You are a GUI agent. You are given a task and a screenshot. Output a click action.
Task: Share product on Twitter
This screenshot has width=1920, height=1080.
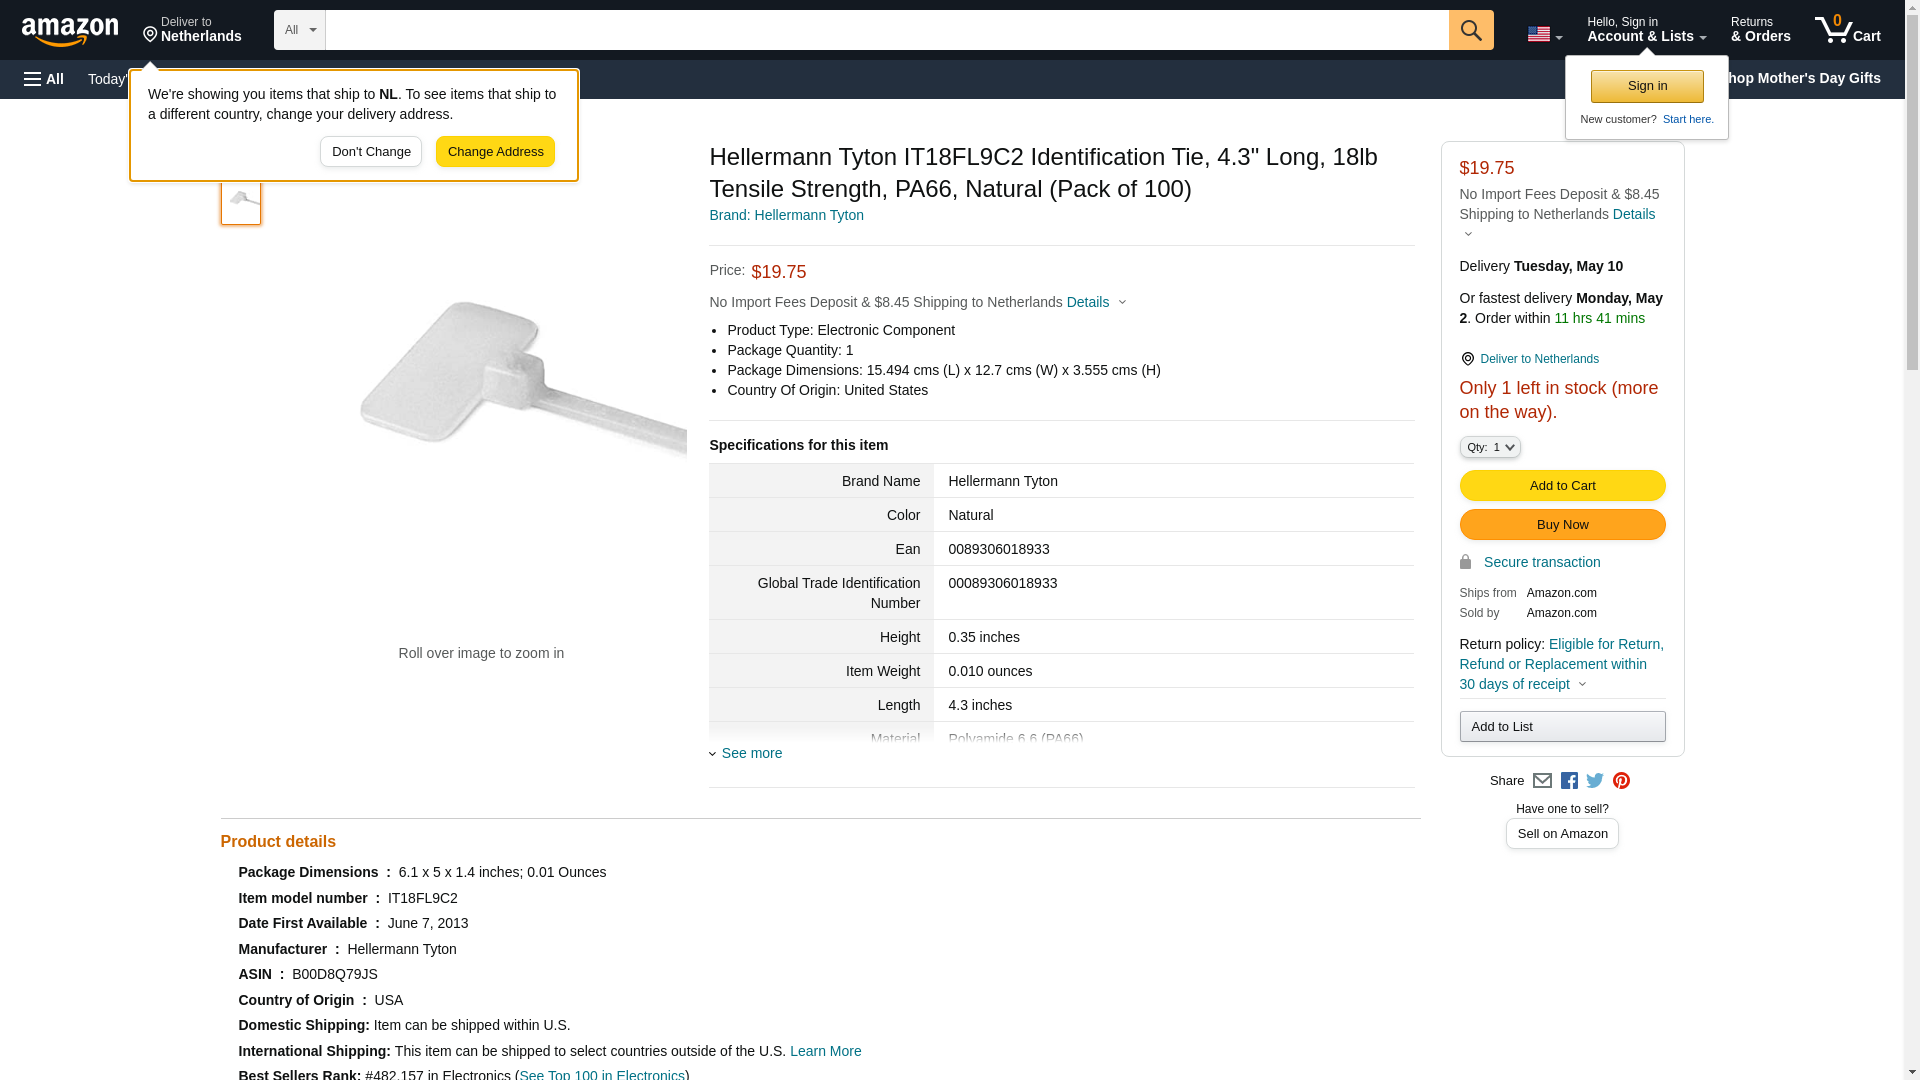[x=1595, y=781]
